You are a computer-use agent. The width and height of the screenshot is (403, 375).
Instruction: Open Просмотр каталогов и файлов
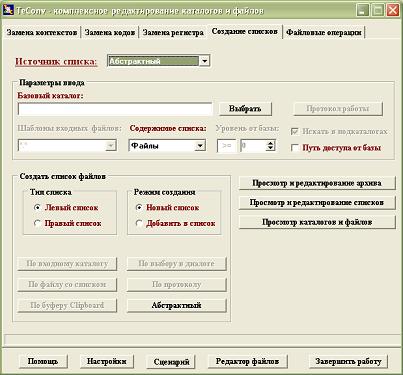click(317, 222)
